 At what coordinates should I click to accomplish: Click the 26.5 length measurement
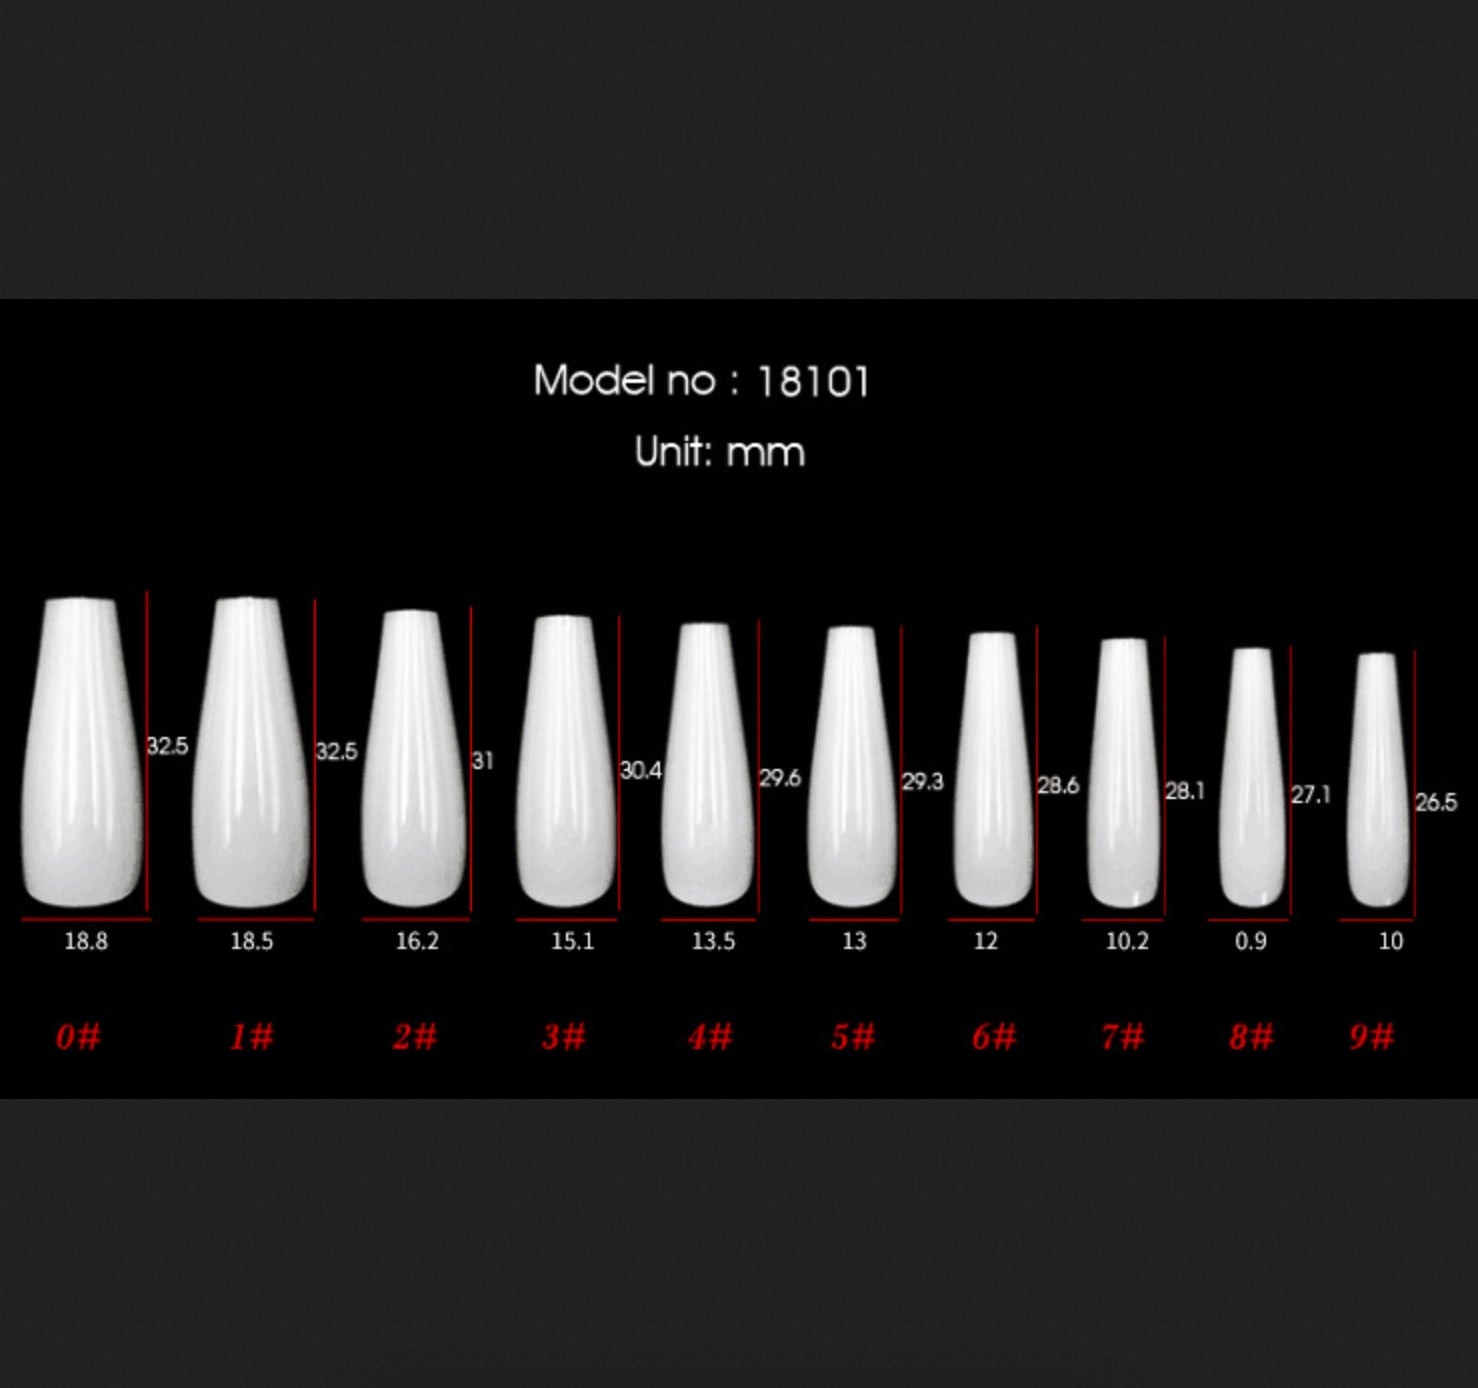coord(1436,802)
